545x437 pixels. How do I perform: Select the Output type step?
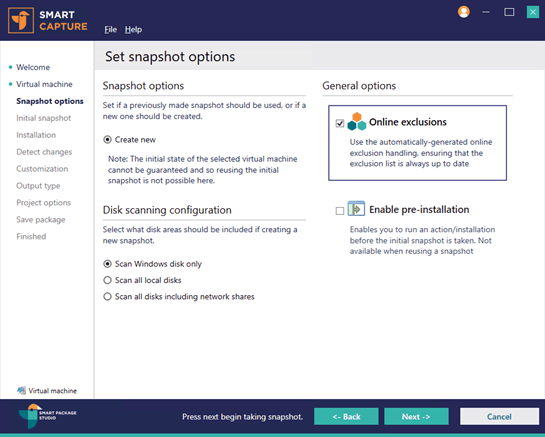[x=38, y=186]
